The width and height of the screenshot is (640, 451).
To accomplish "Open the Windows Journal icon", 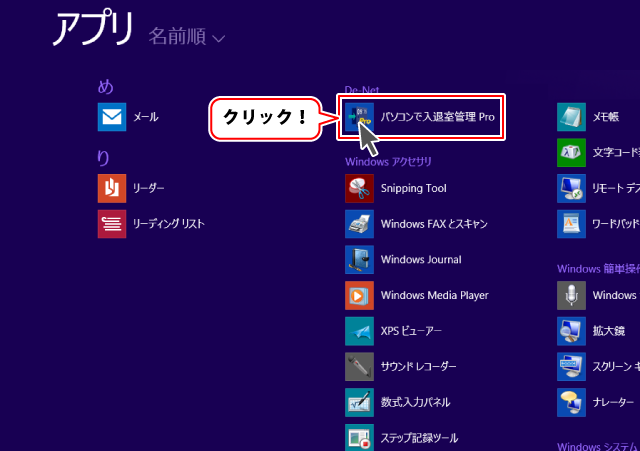I will (x=359, y=259).
